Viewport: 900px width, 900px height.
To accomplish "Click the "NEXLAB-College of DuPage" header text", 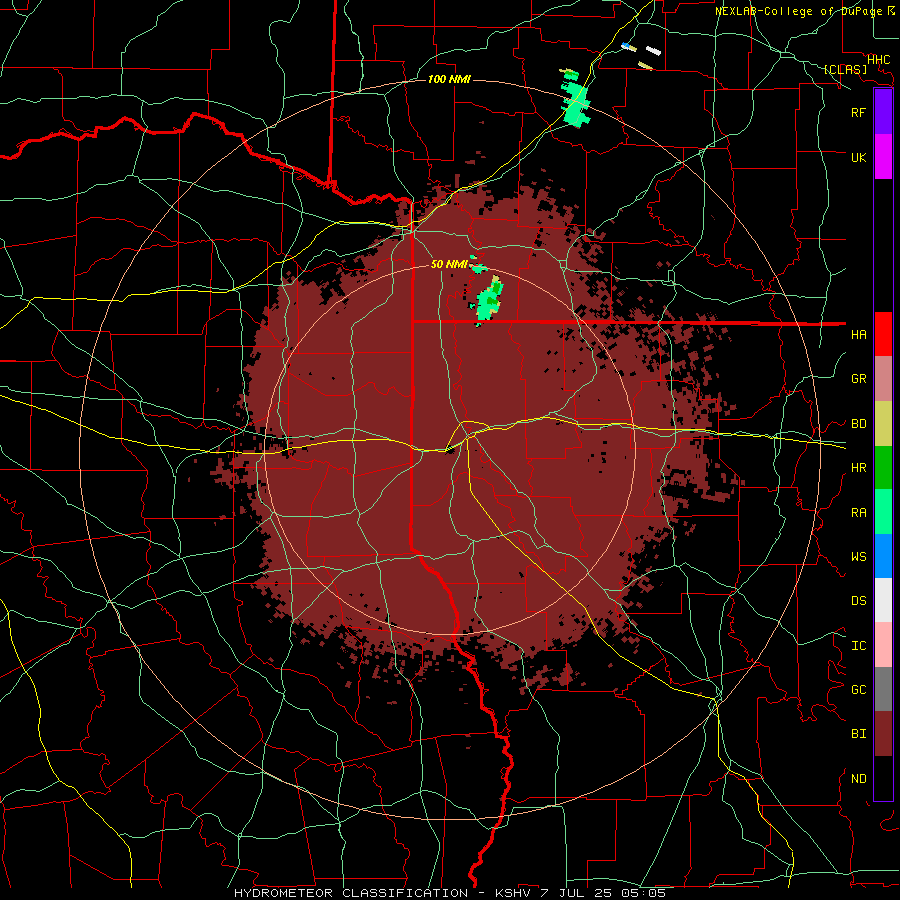I will pyautogui.click(x=800, y=11).
